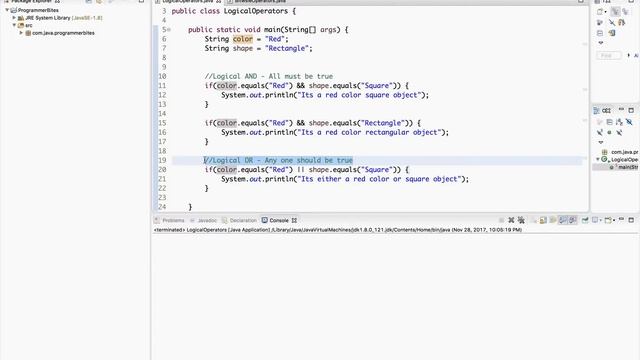Viewport: 640px width, 360px height.
Task: Click Remove All Terminated Launches double-X icon
Action: [521, 220]
